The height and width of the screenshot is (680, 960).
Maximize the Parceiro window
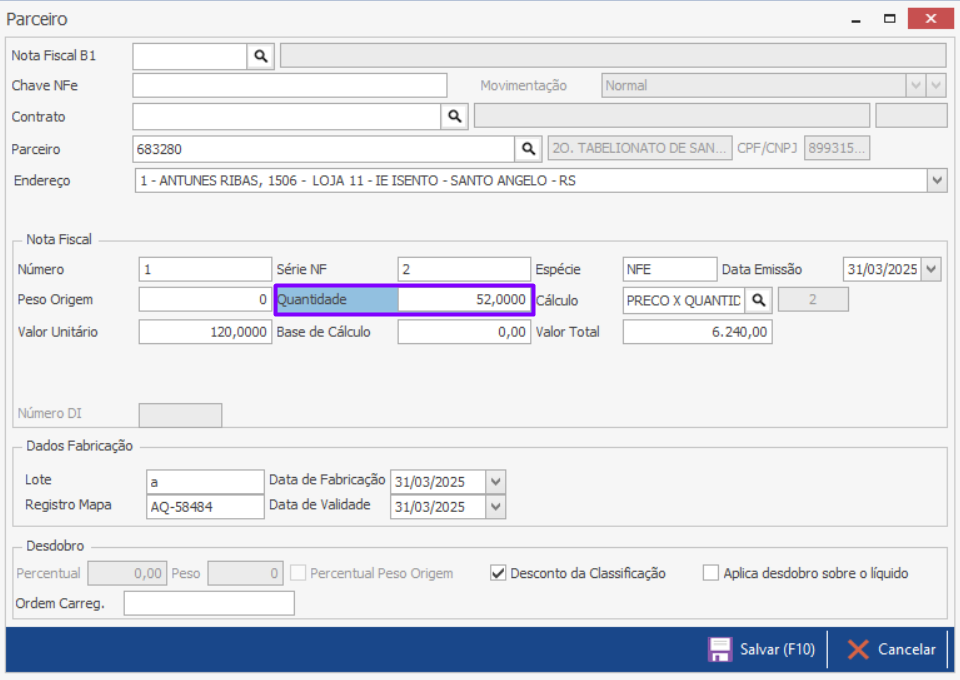890,19
